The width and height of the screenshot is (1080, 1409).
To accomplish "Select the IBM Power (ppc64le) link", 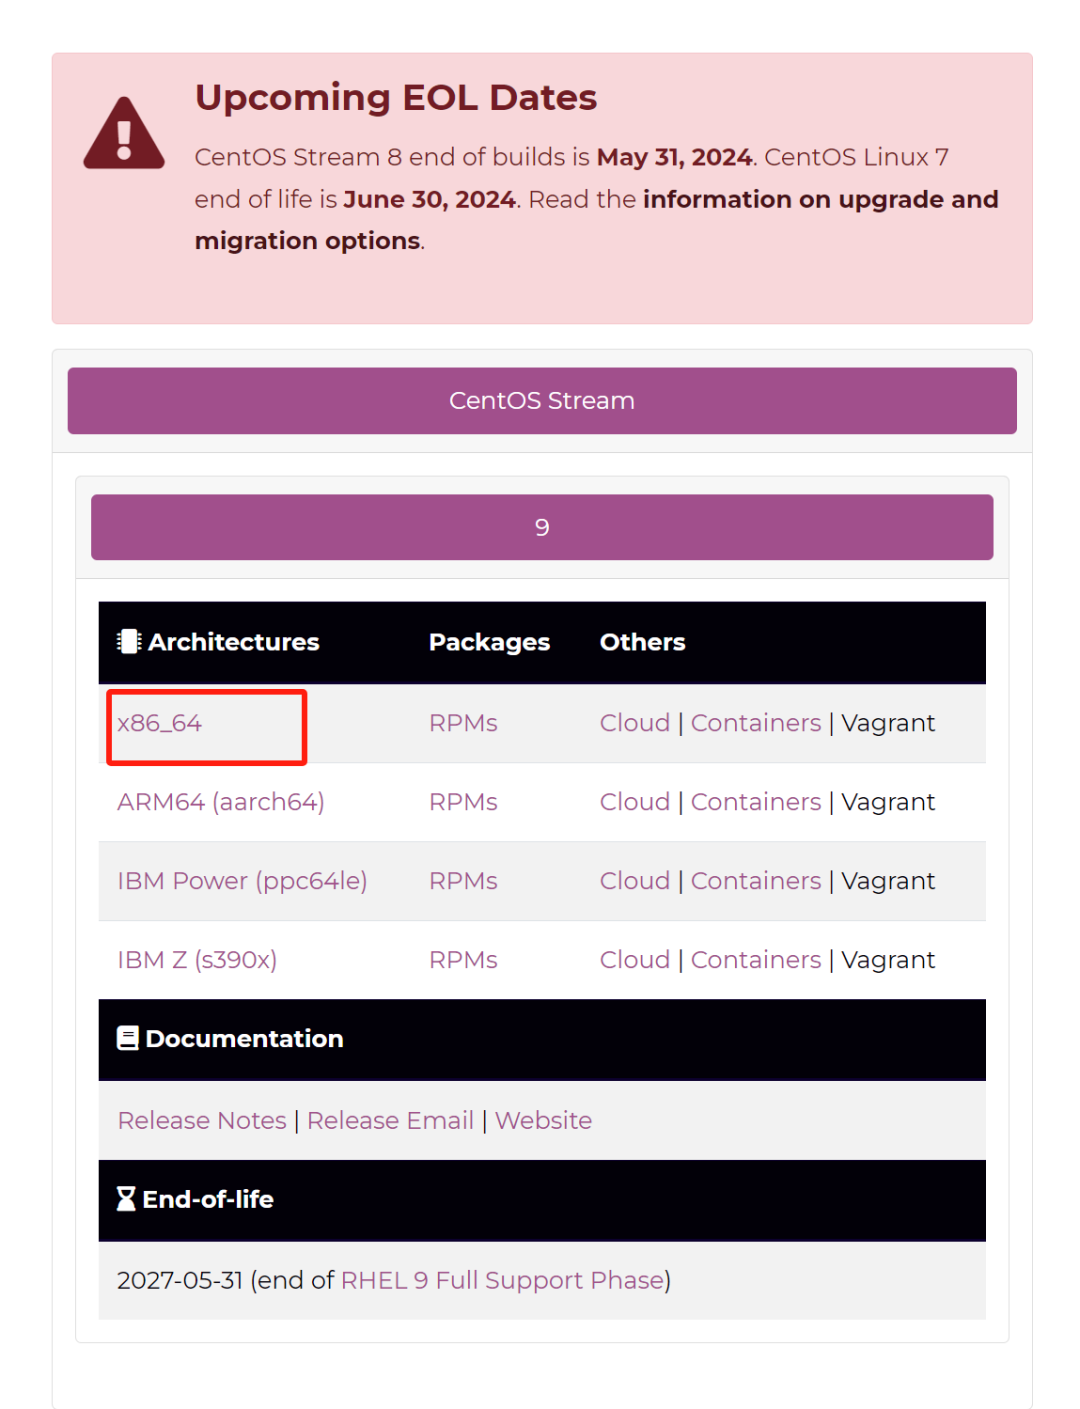I will pyautogui.click(x=242, y=881).
